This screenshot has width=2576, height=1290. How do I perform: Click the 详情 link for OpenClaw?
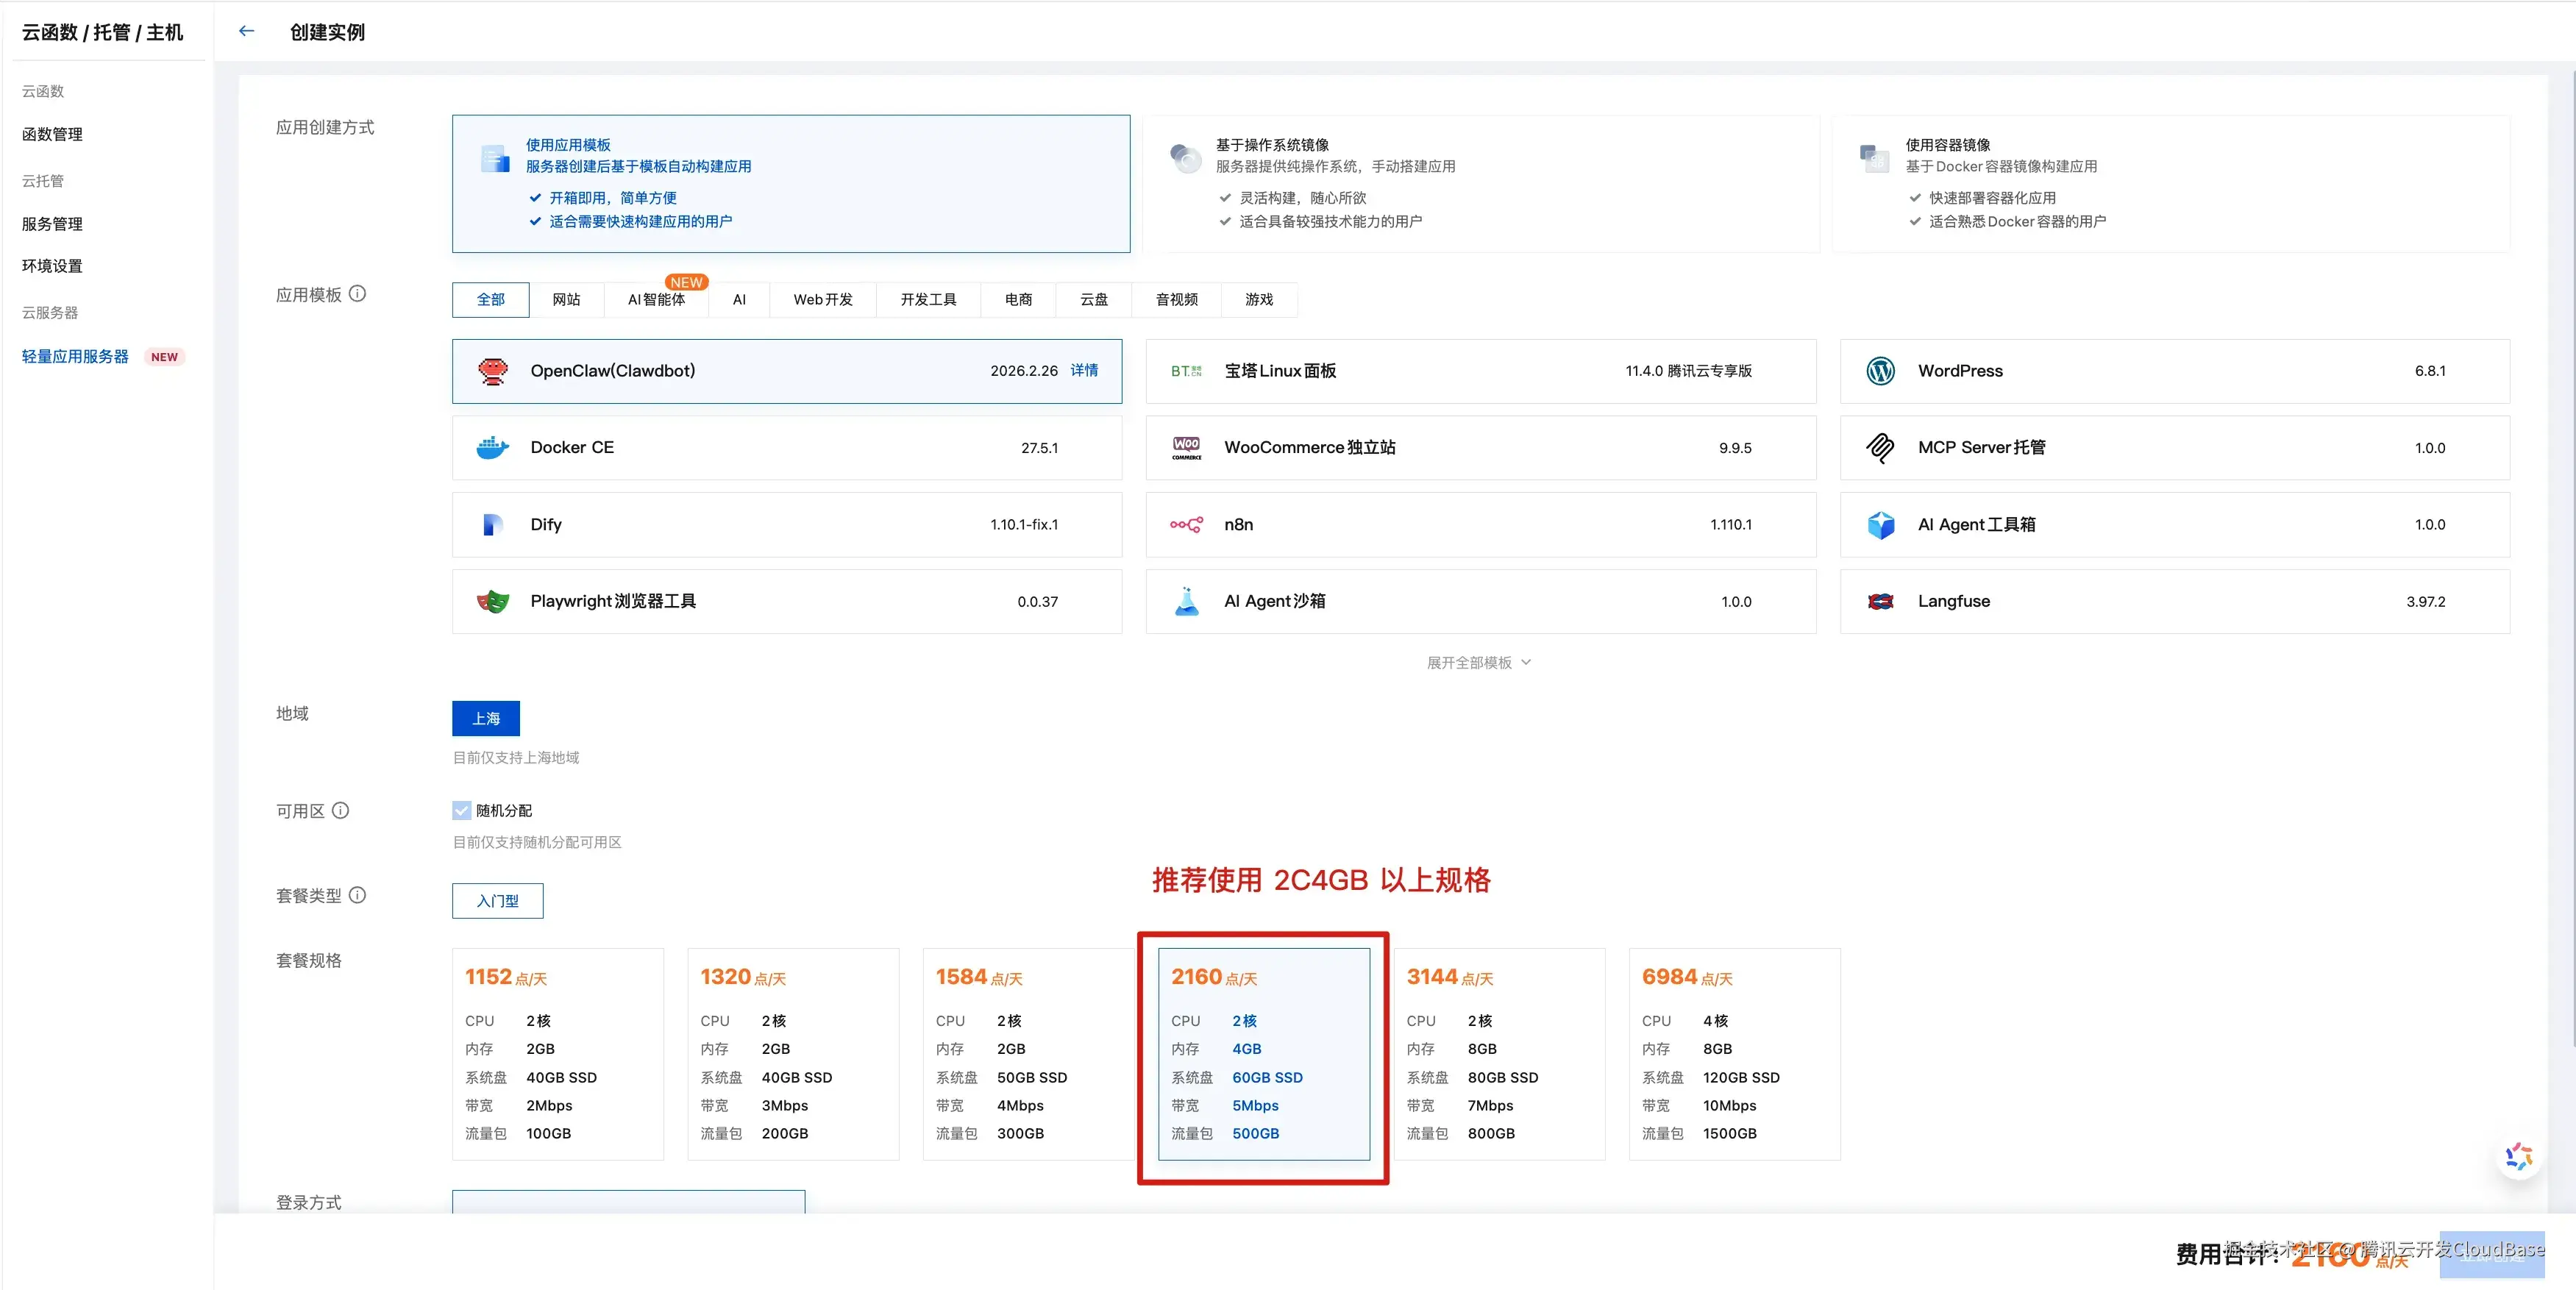click(x=1085, y=370)
